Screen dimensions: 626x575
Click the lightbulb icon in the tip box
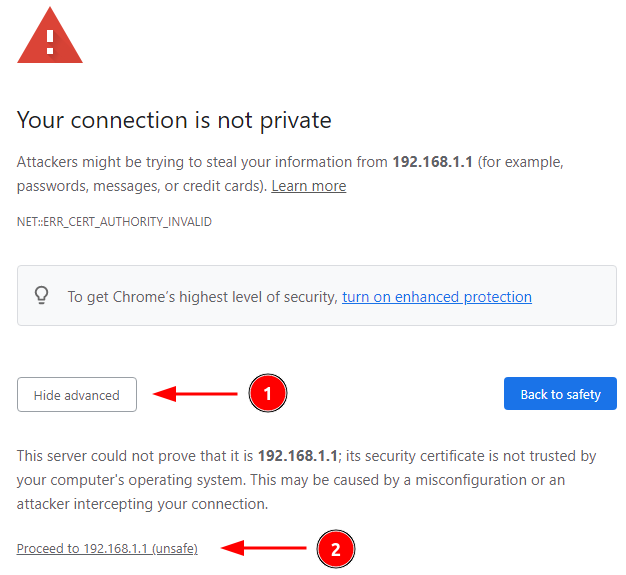42,296
